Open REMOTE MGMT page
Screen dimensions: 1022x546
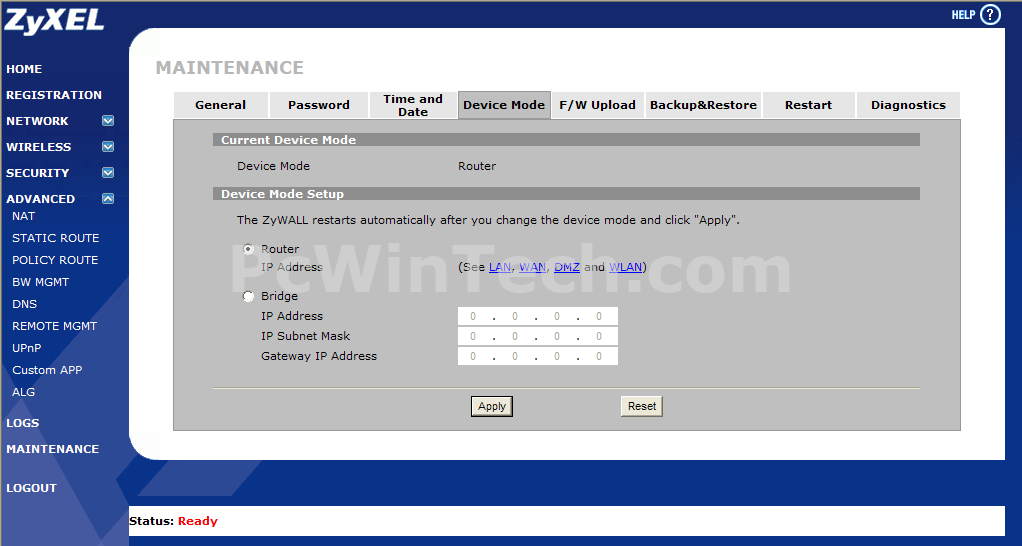pos(54,326)
